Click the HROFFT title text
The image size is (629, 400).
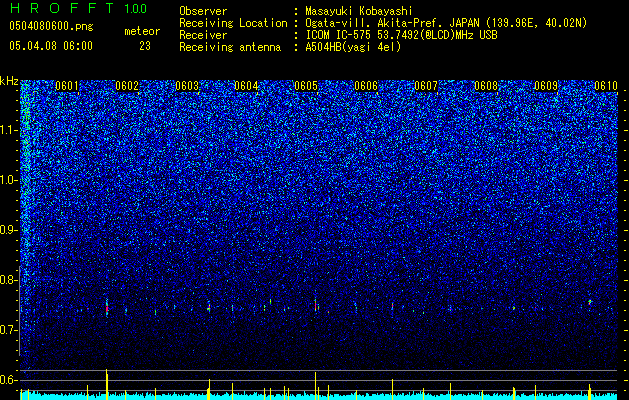[62, 8]
